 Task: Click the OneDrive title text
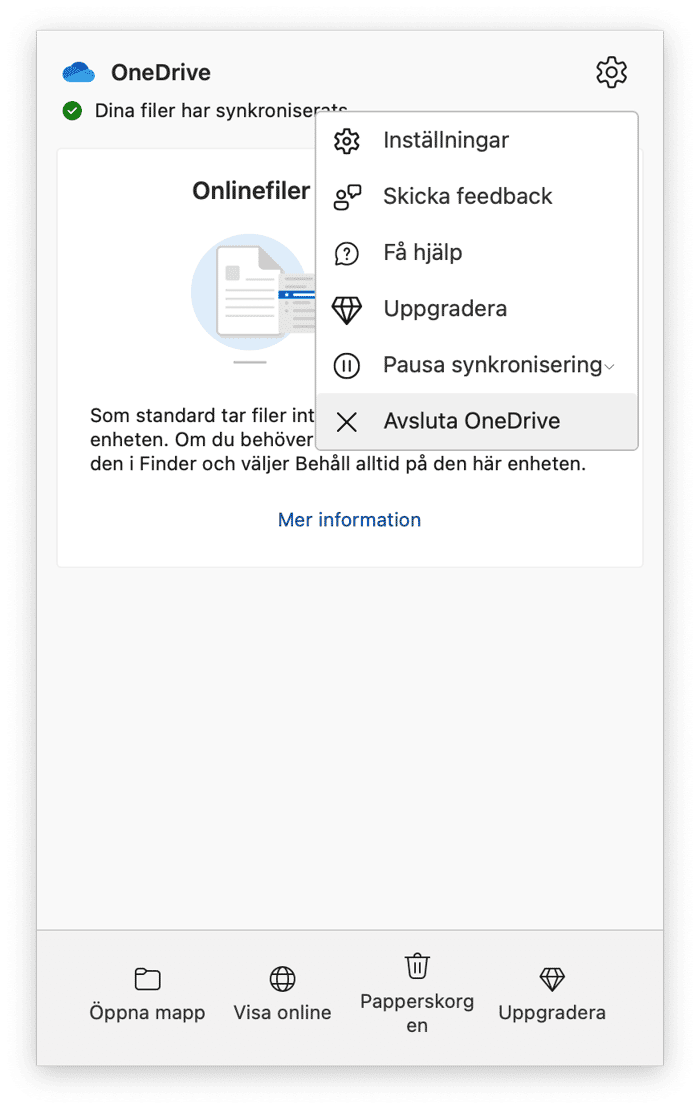pos(161,72)
